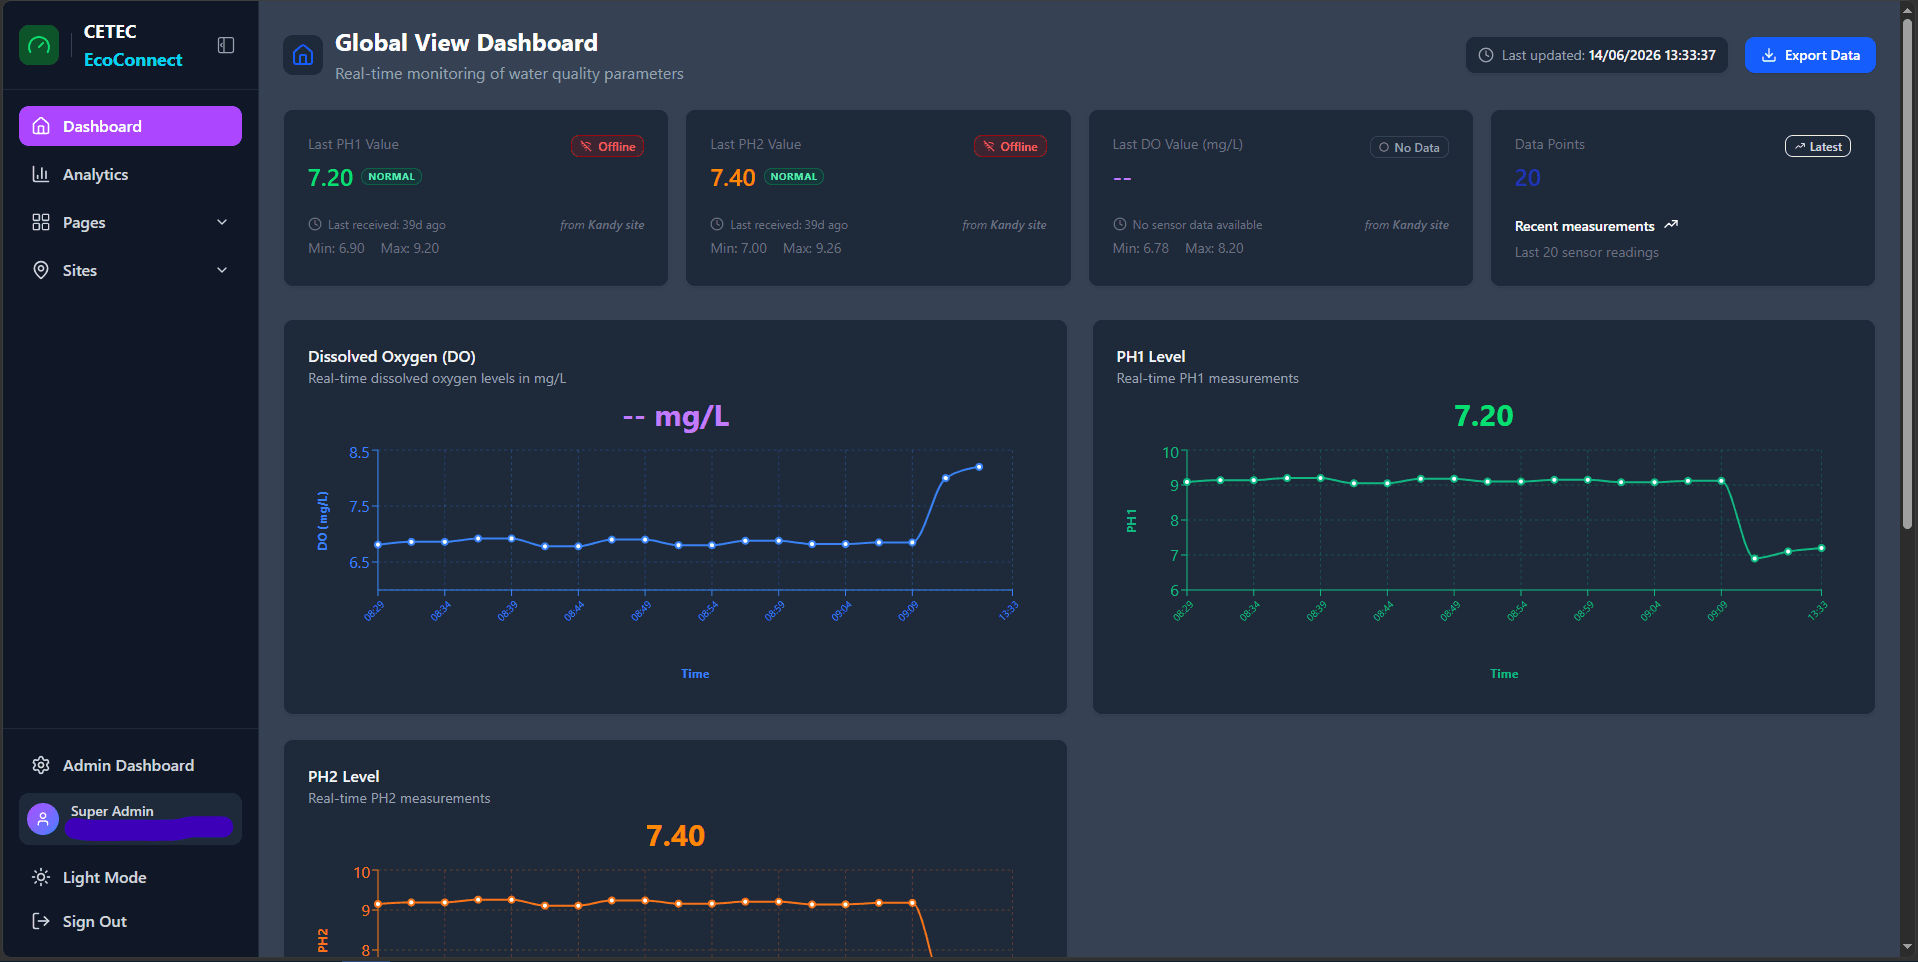This screenshot has width=1918, height=962.
Task: Expand the Pages submenu chevron
Action: coord(222,222)
